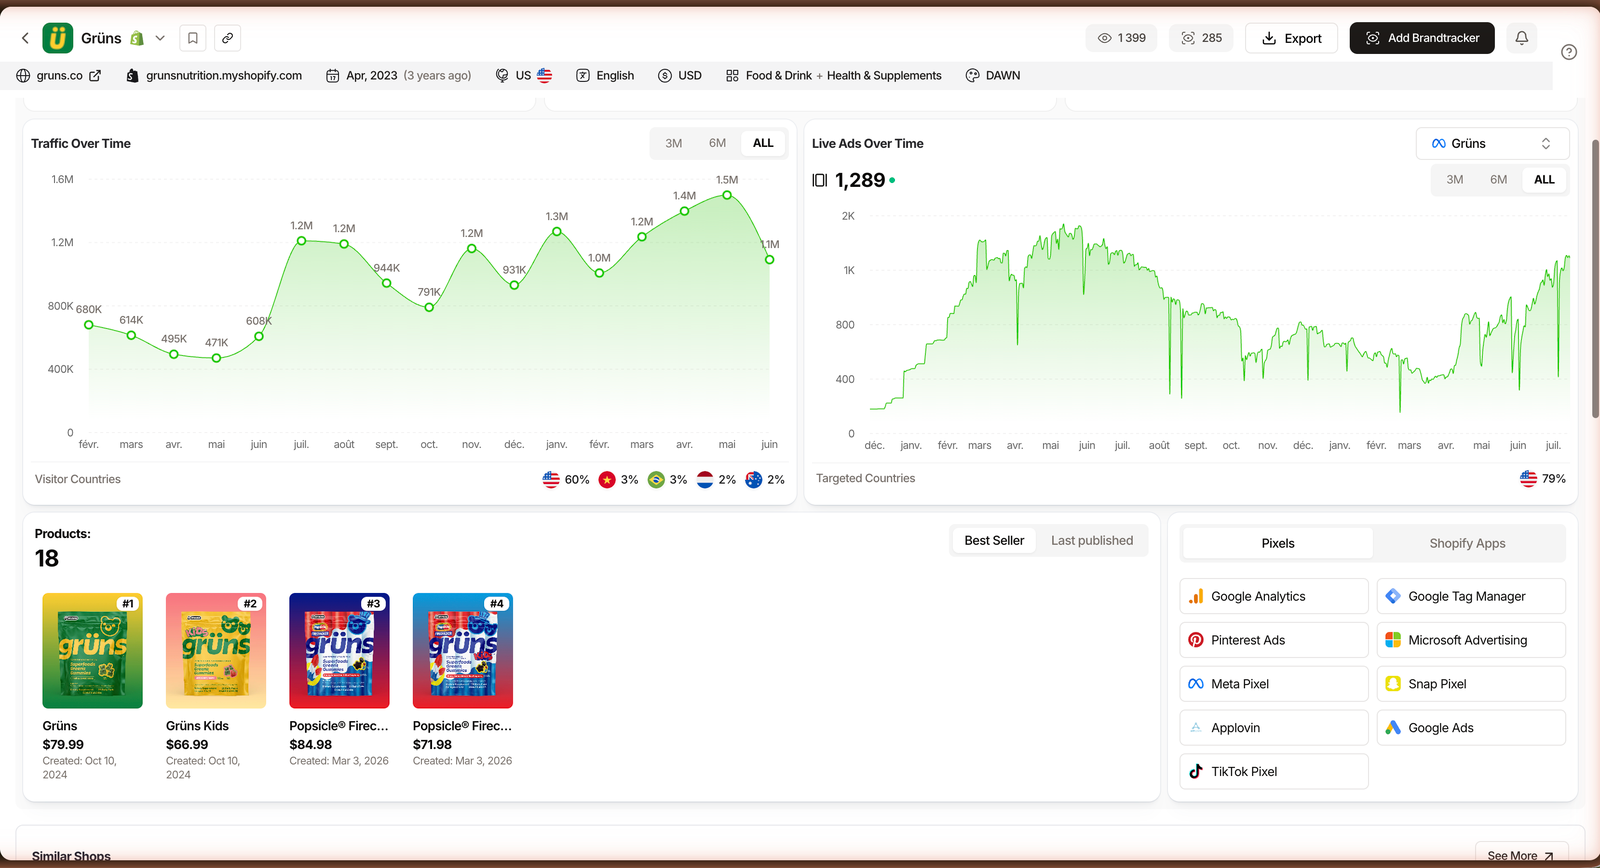Click the Snap Pixel icon
The image size is (1600, 868).
(x=1393, y=684)
